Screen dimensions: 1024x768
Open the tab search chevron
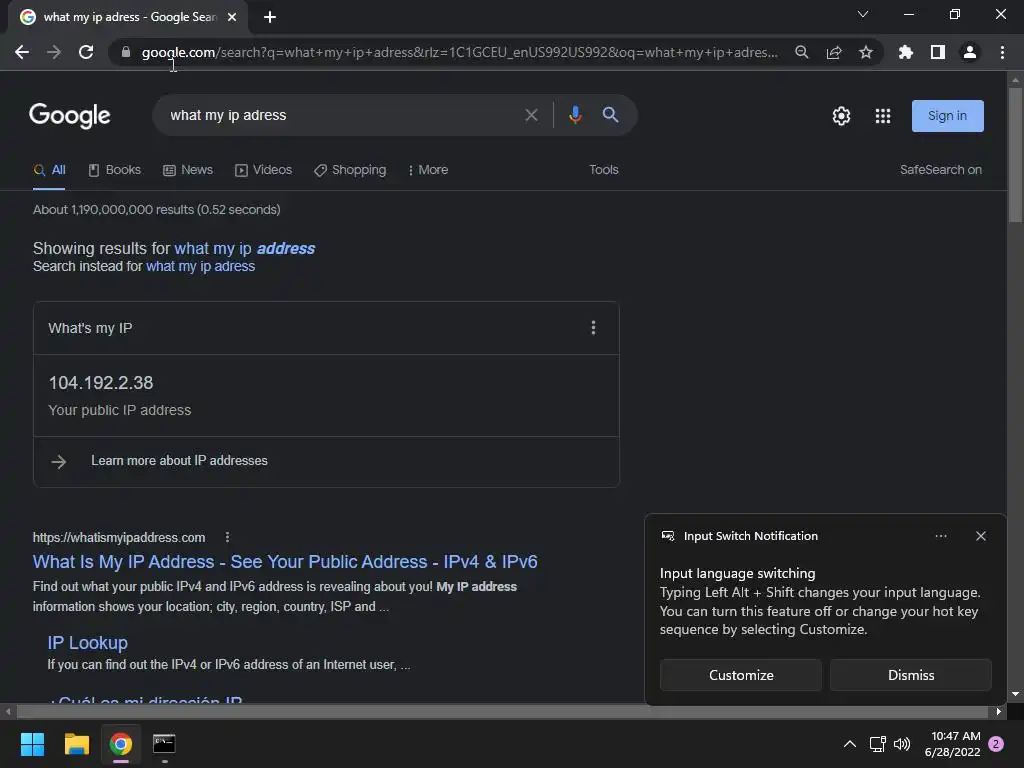pyautogui.click(x=863, y=14)
